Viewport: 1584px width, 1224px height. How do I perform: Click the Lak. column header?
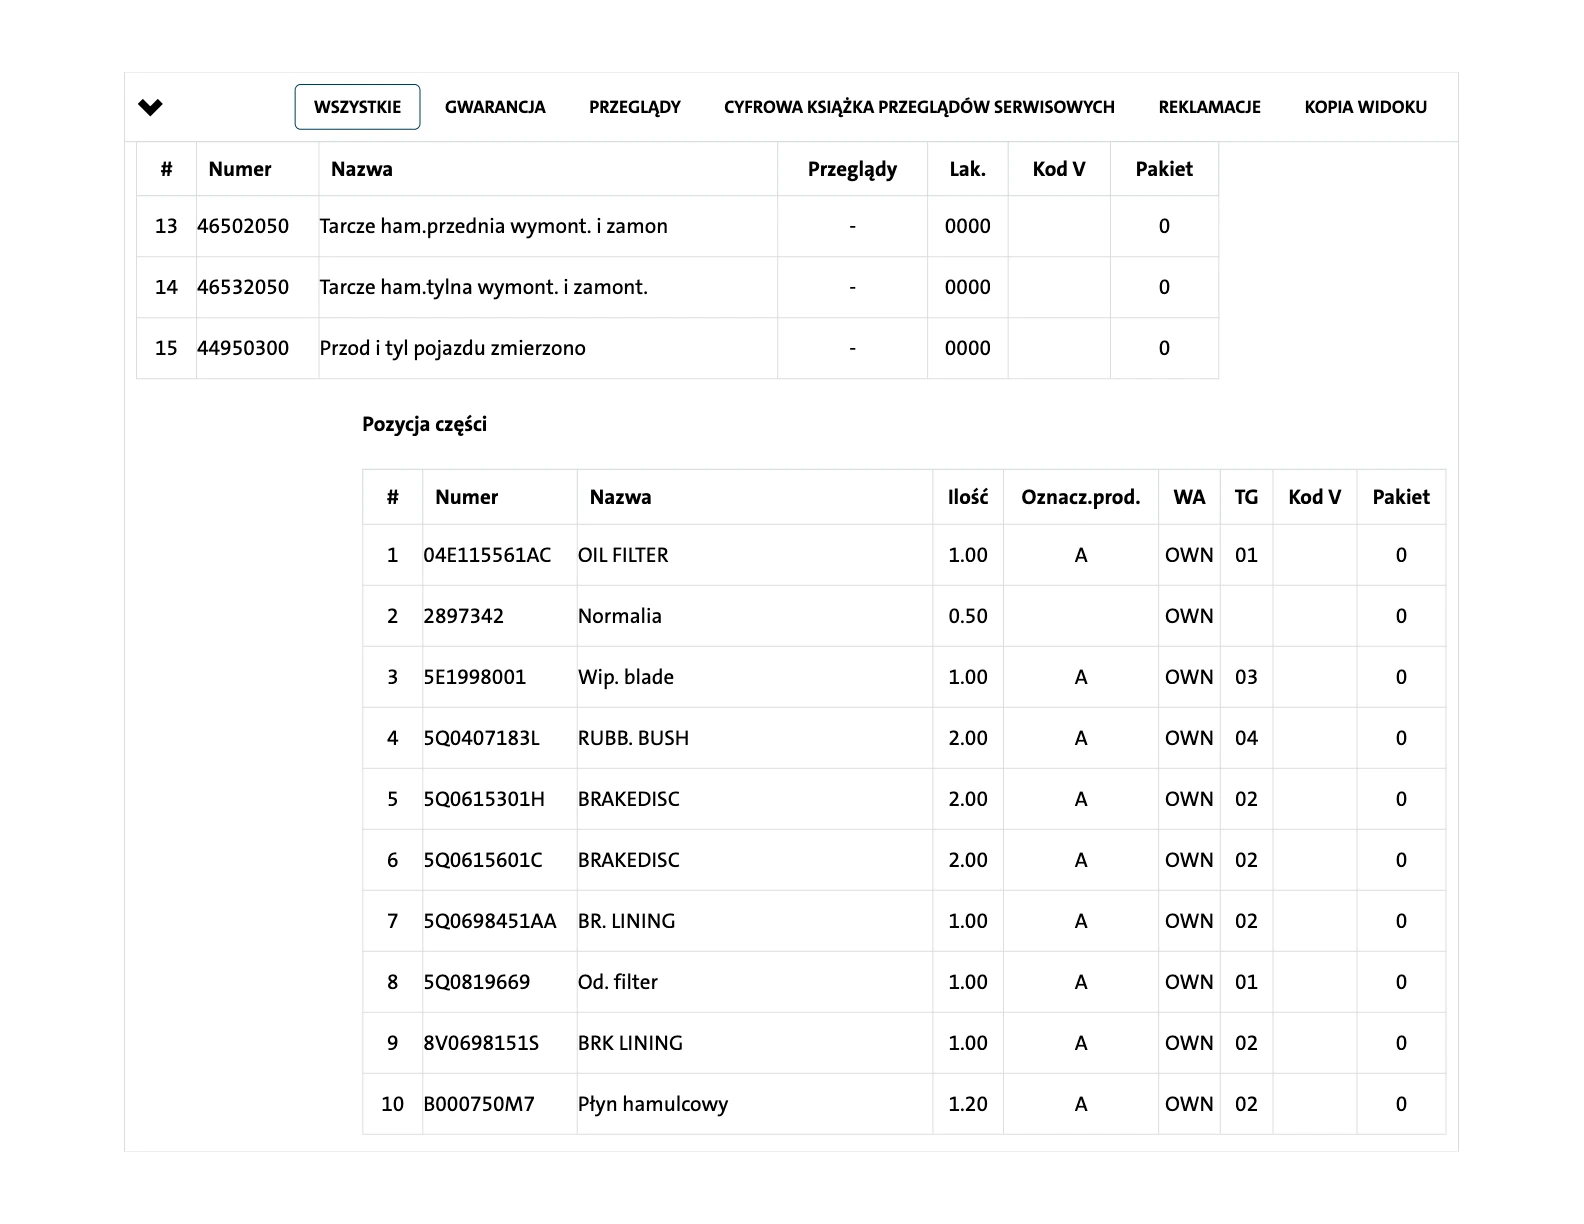pos(967,169)
